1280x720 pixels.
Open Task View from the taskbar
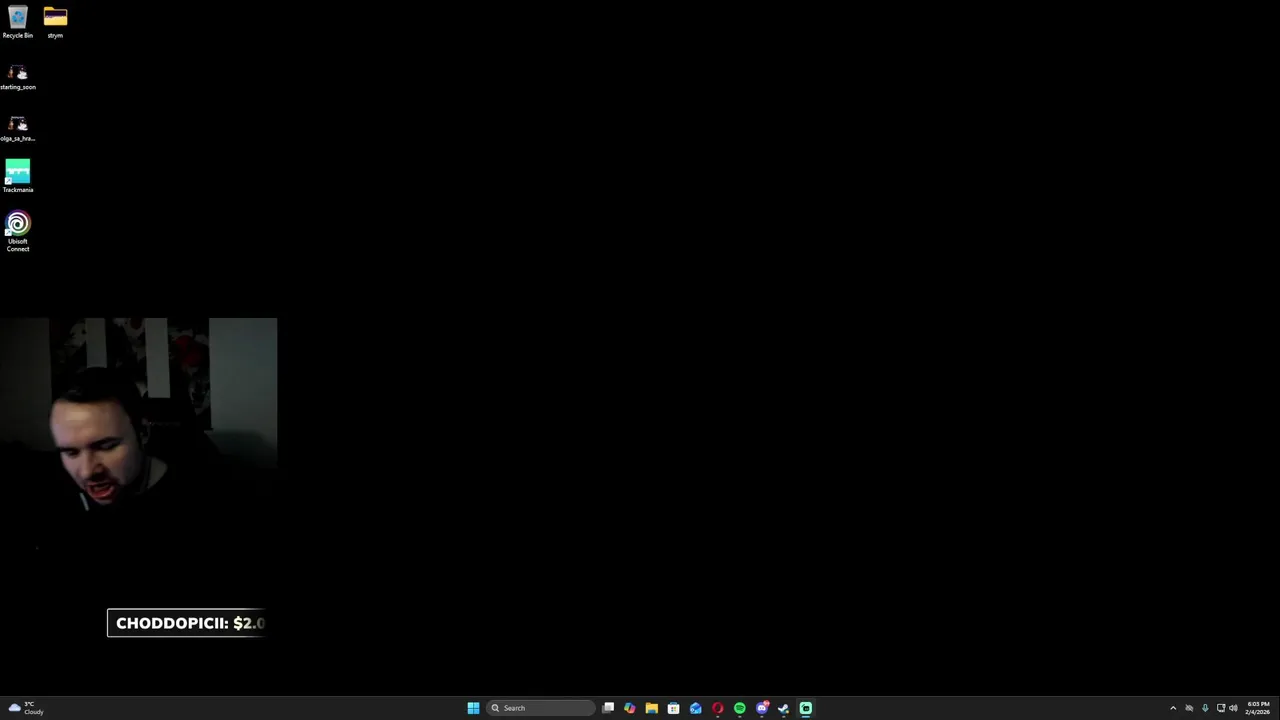(608, 708)
